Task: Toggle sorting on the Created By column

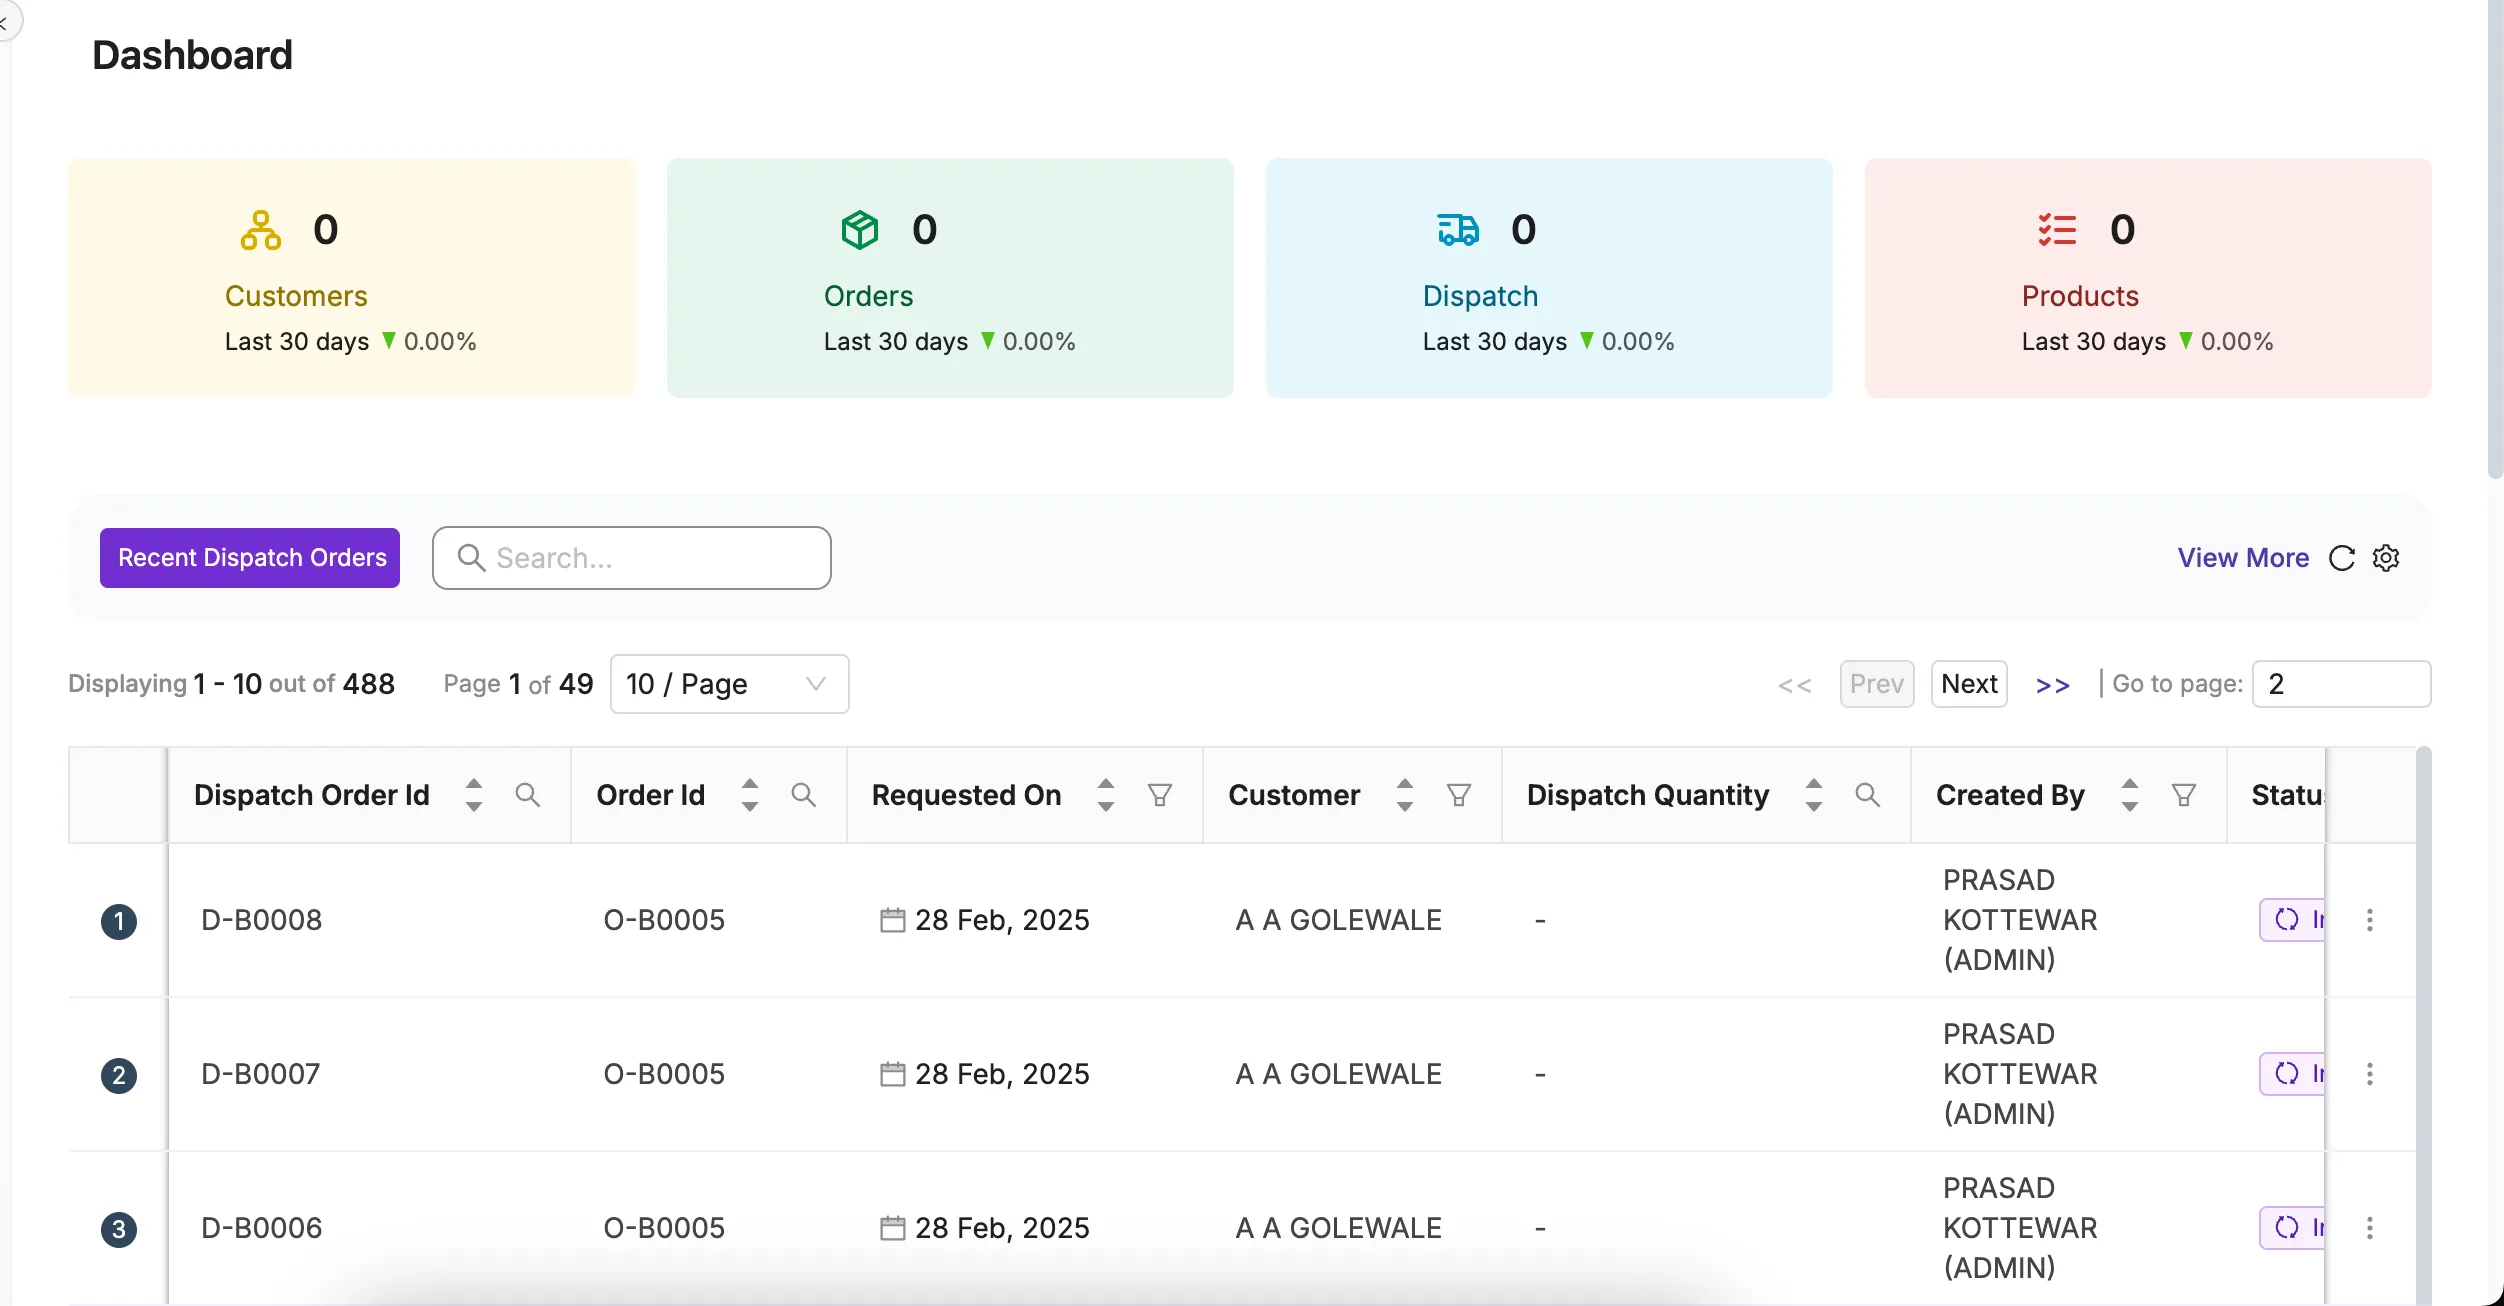Action: (x=2129, y=794)
